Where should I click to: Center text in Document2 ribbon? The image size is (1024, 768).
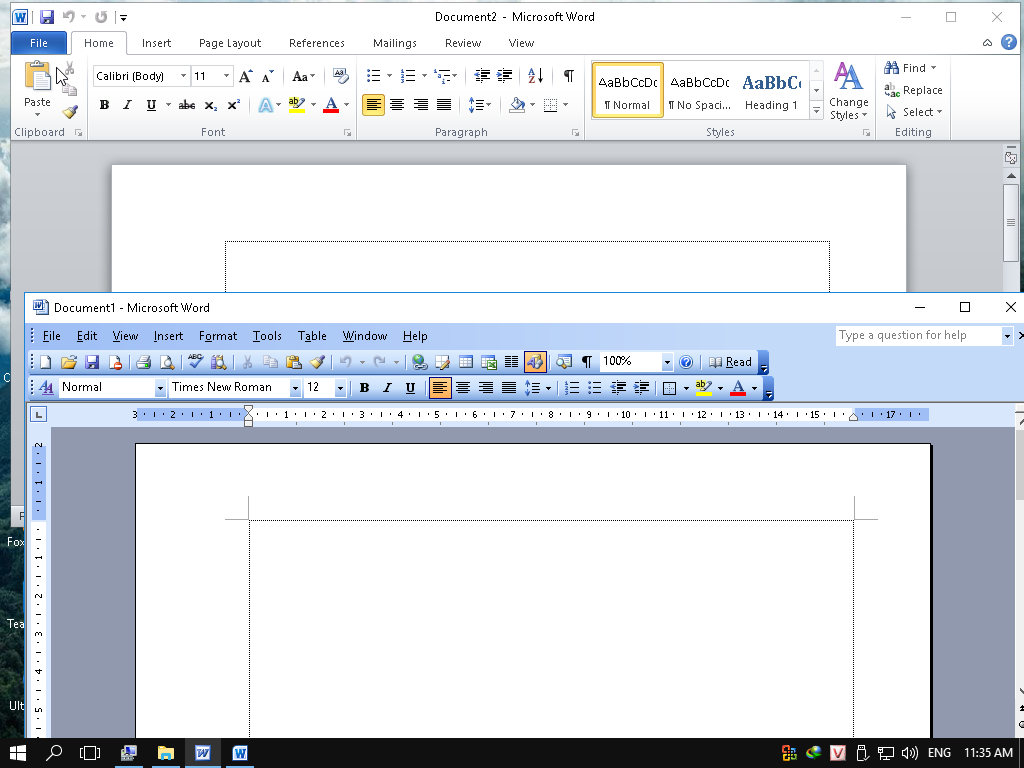pyautogui.click(x=397, y=105)
